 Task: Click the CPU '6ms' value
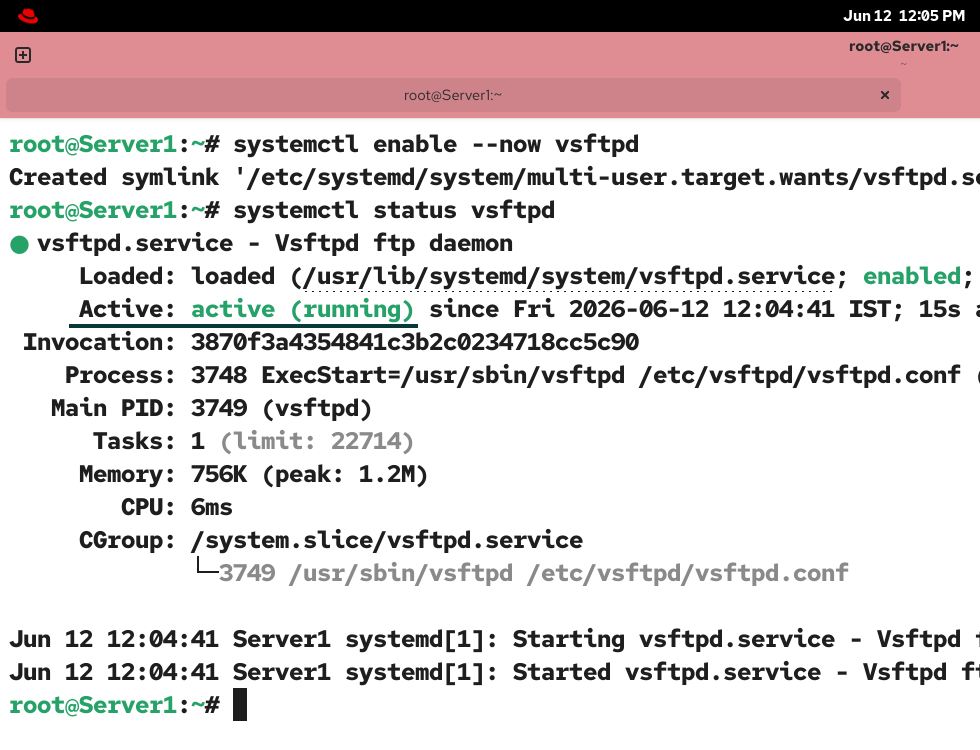coord(211,508)
